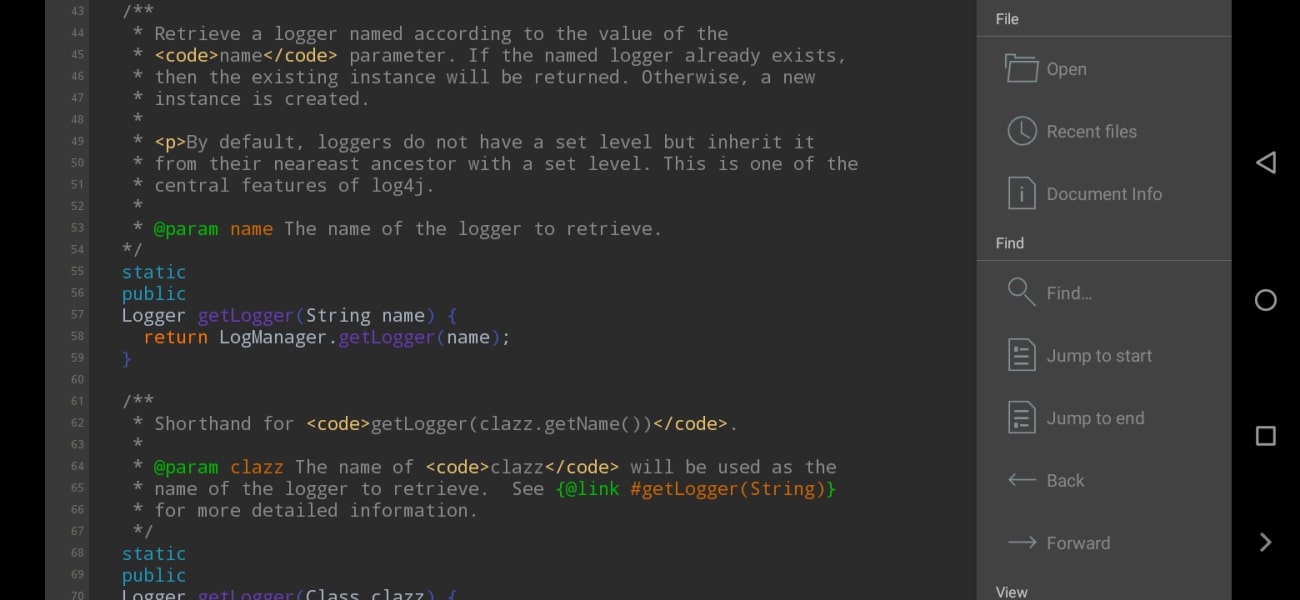This screenshot has height=600, width=1300.
Task: Tap the Back left-arrow icon
Action: click(x=1021, y=481)
